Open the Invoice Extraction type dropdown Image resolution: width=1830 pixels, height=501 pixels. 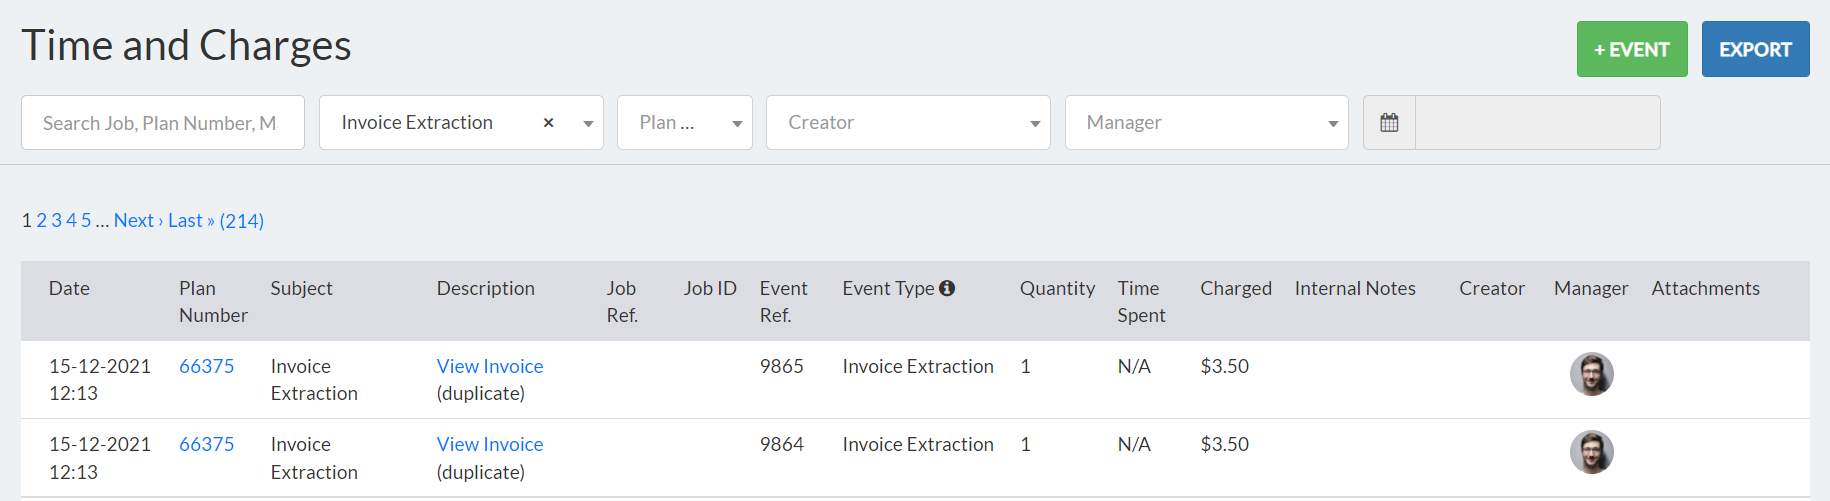(588, 123)
